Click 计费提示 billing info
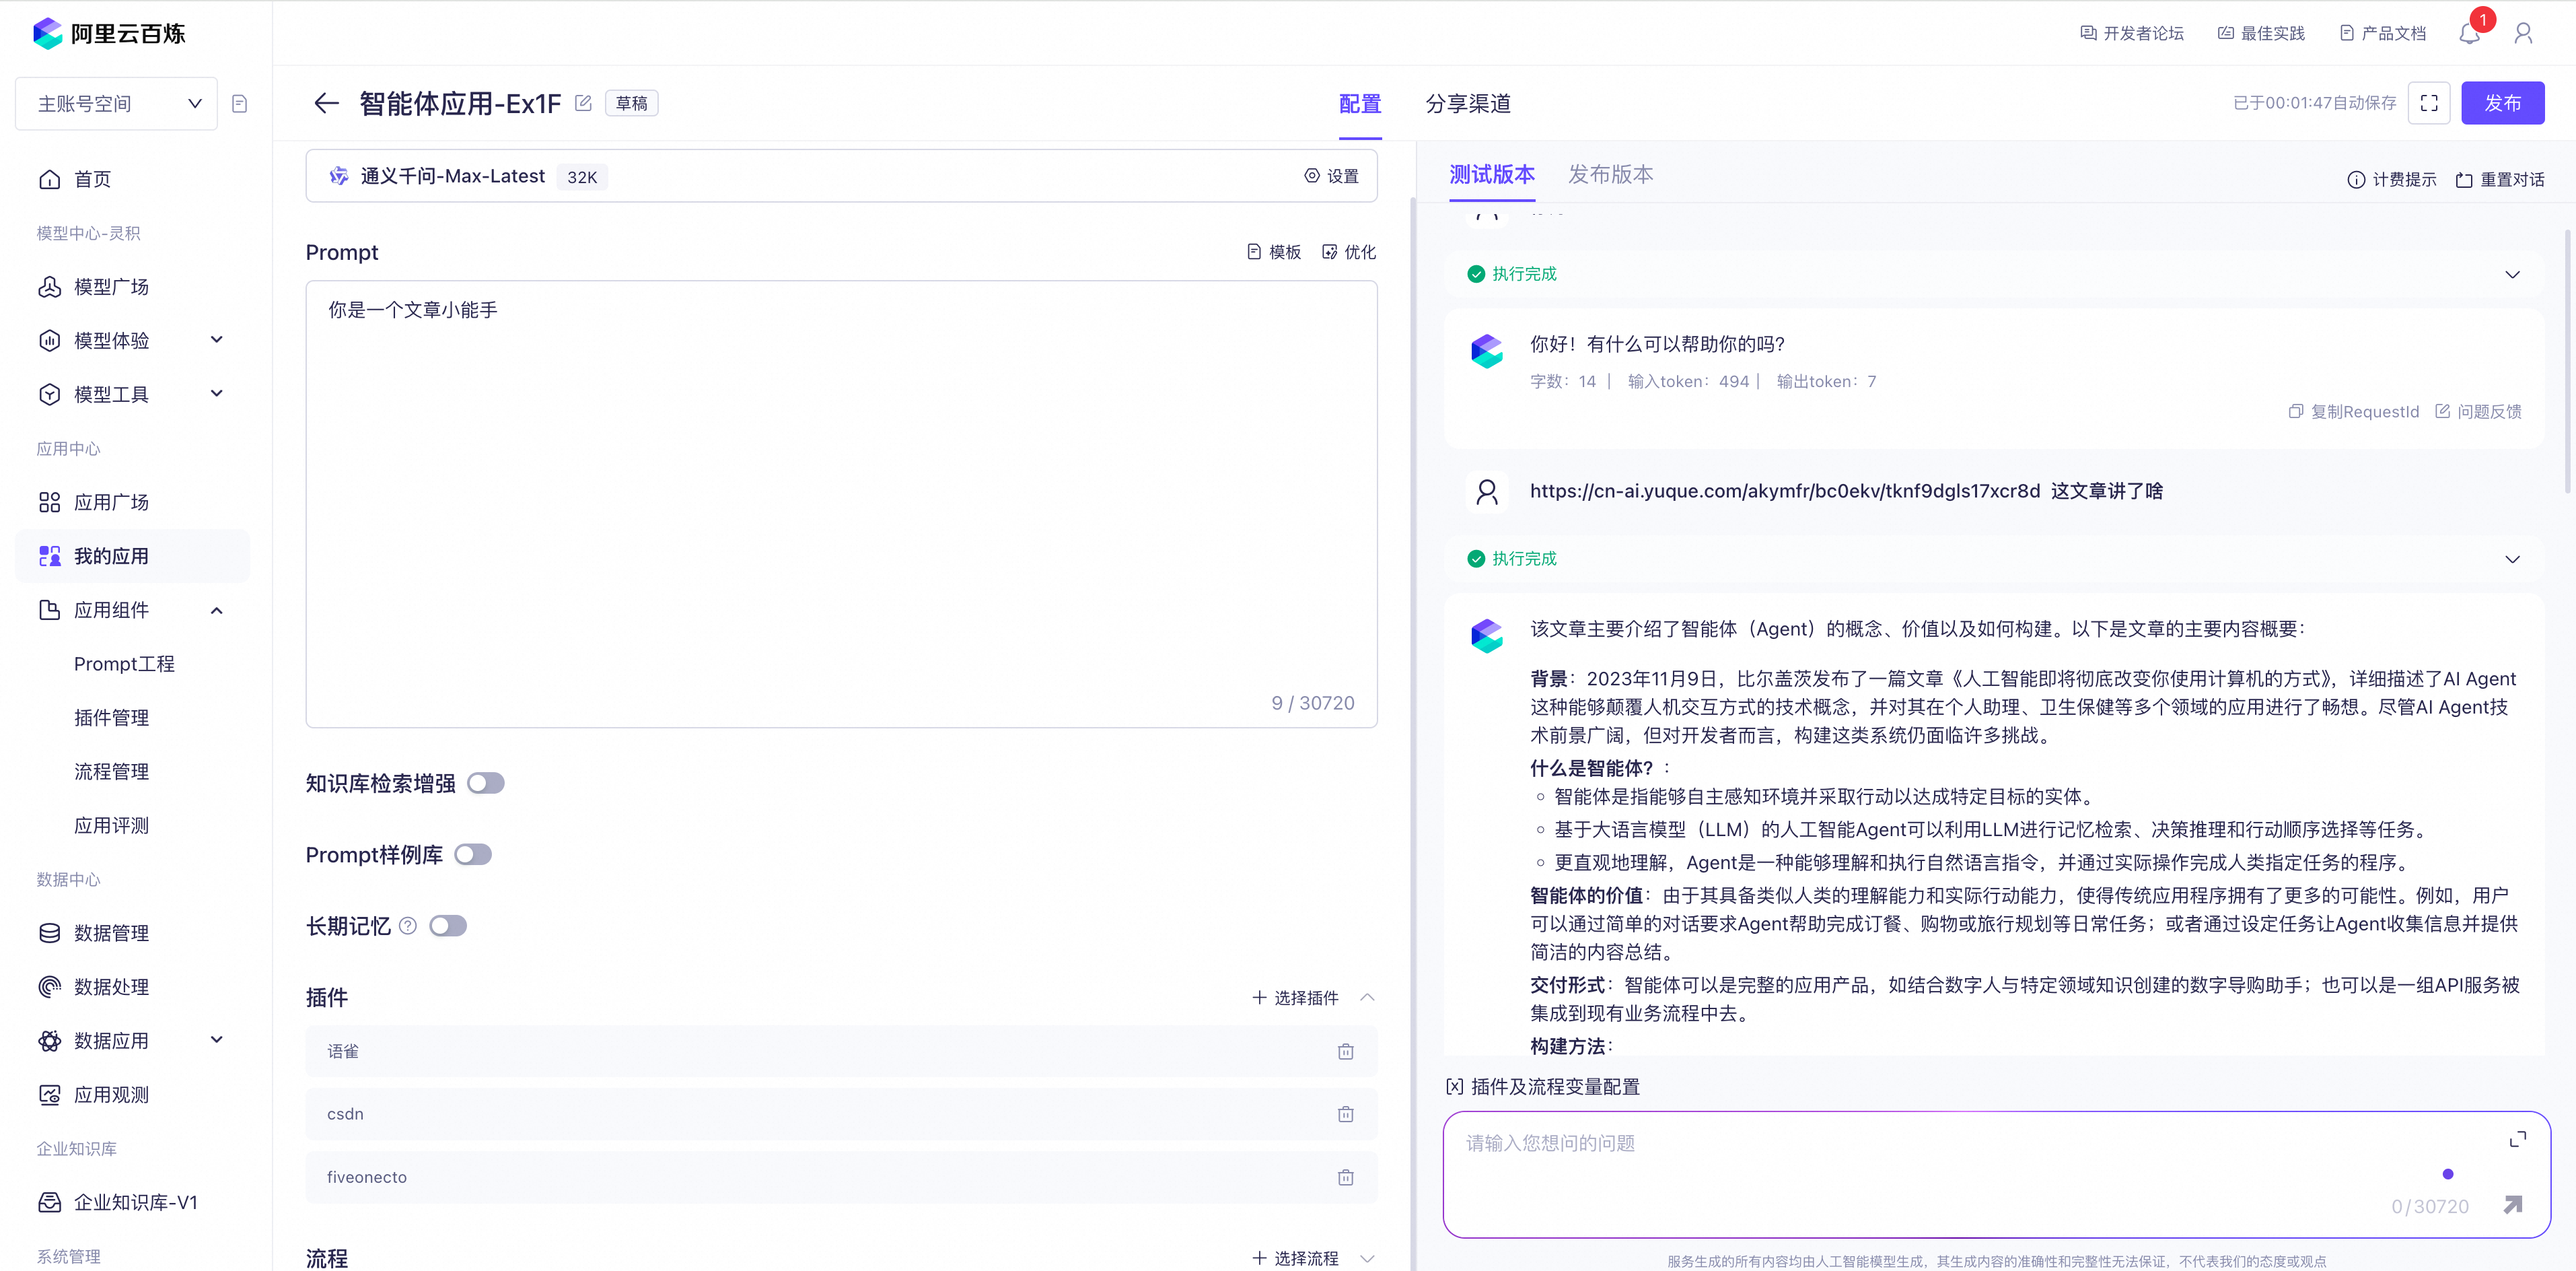 (2391, 180)
